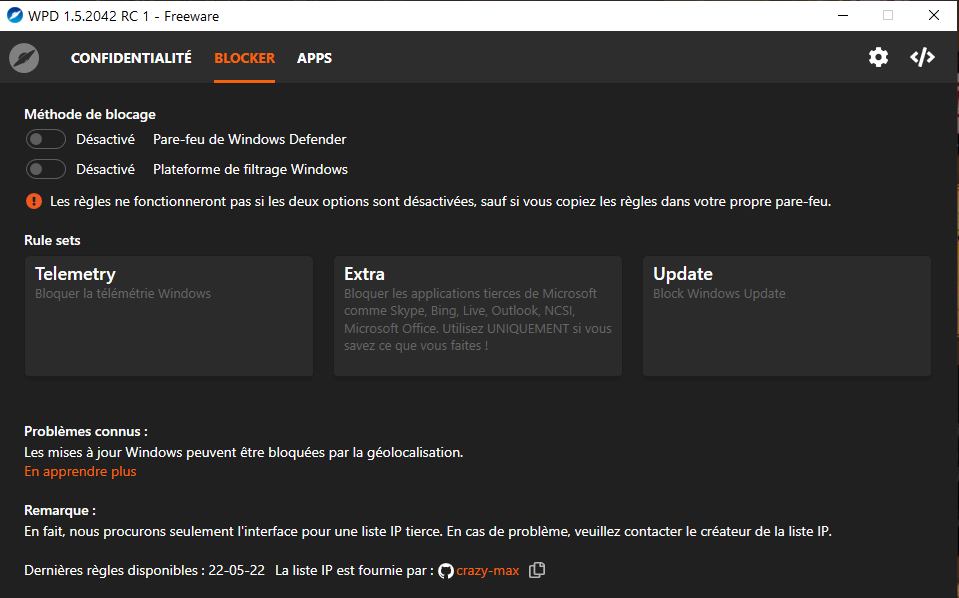Click the GitHub icon beside crazy-max
959x598 pixels.
pos(446,571)
